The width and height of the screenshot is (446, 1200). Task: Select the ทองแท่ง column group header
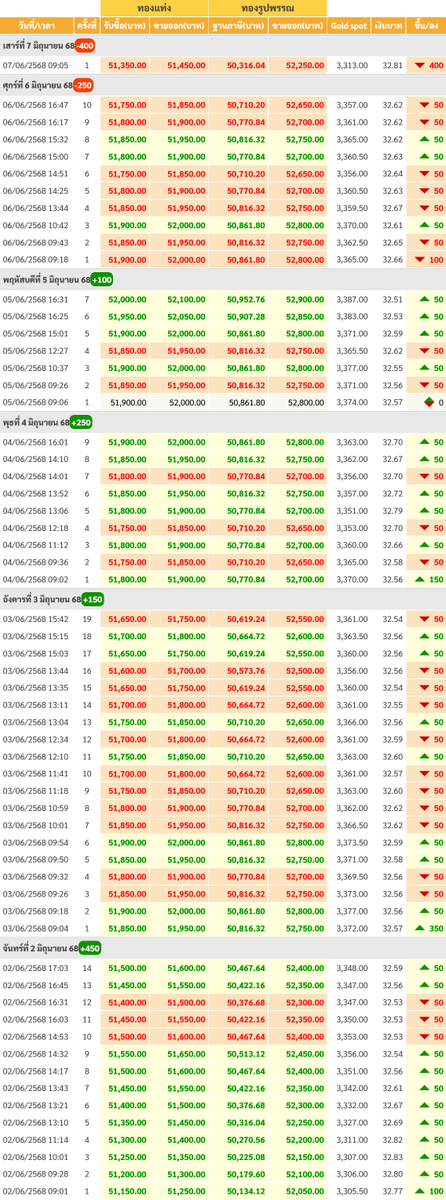[x=154, y=8]
